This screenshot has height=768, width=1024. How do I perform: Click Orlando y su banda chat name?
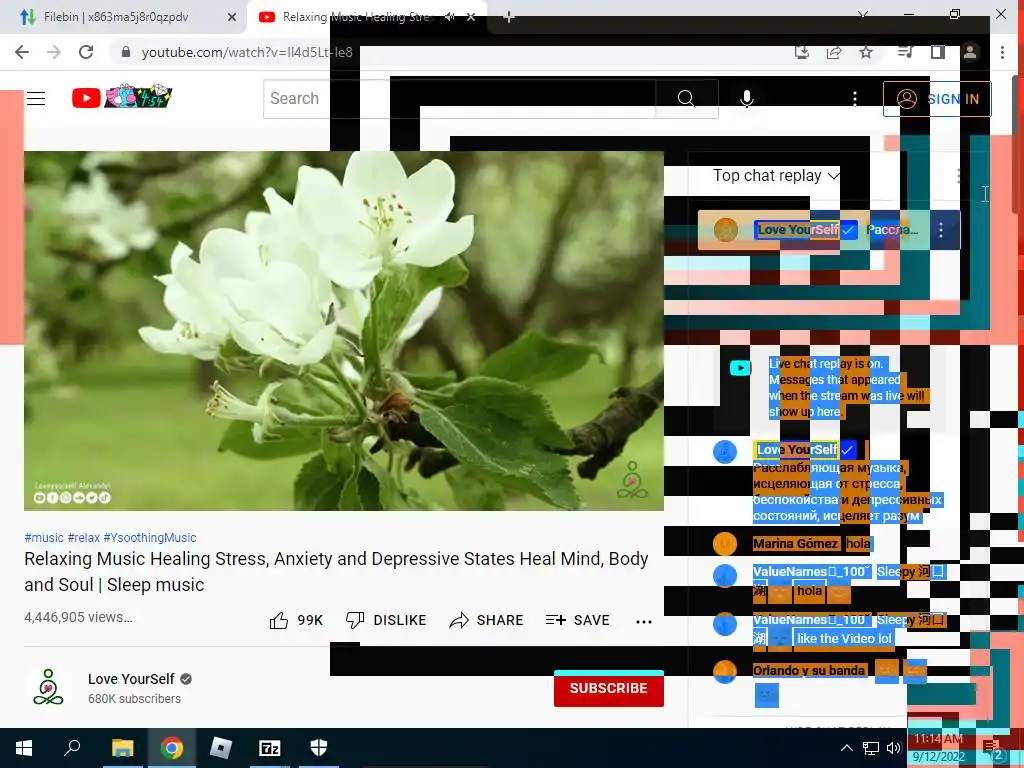(809, 671)
